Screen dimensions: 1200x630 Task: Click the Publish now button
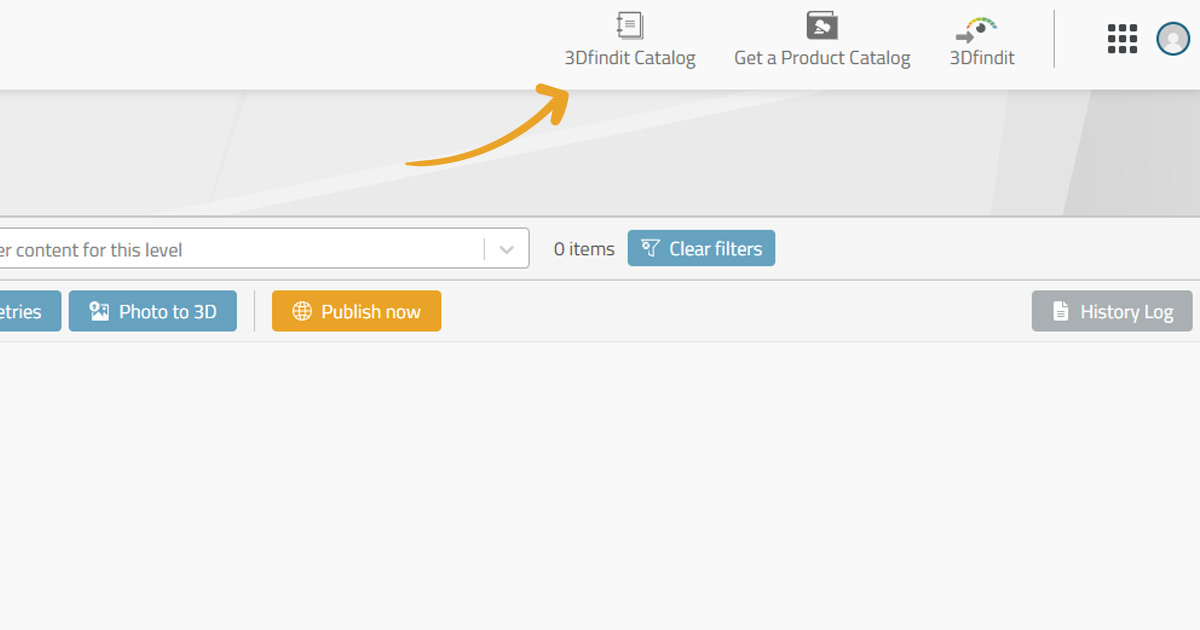click(356, 311)
